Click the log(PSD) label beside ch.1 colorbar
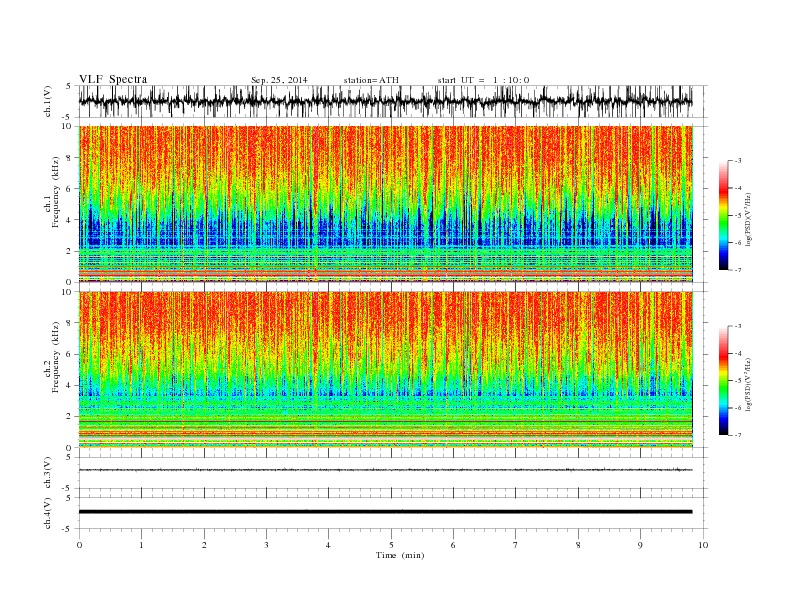The image size is (792, 612). click(x=748, y=218)
